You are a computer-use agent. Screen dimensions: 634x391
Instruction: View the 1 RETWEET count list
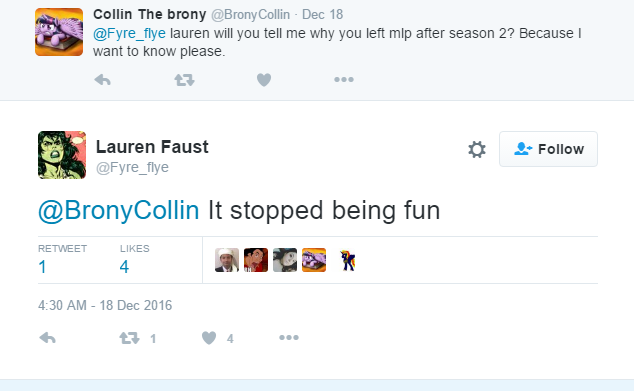tap(62, 260)
